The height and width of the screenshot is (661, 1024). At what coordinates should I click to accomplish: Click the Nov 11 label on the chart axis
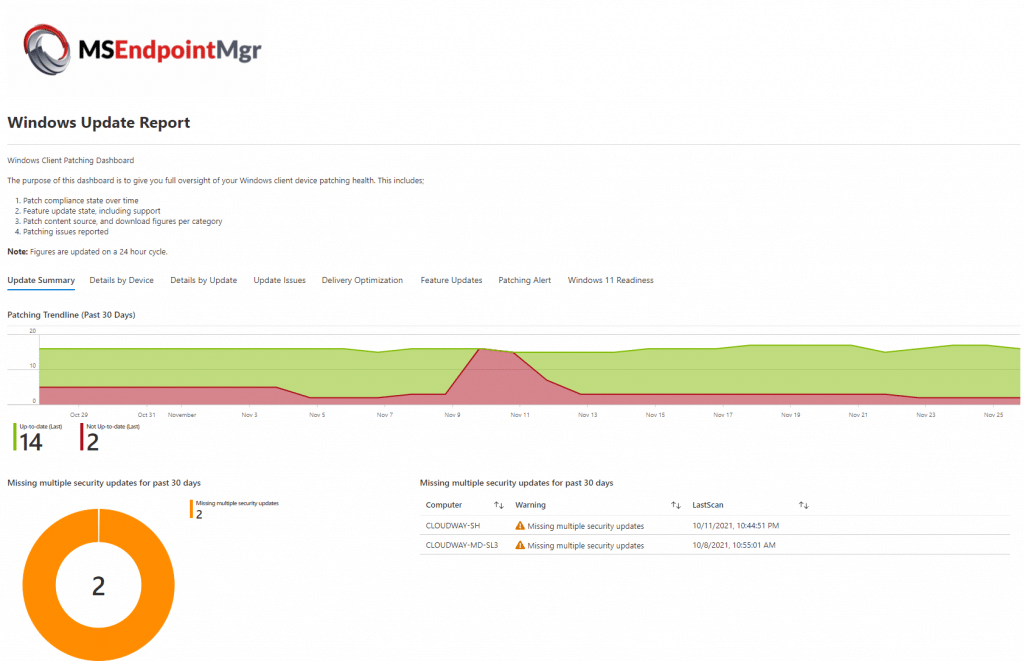coord(520,415)
